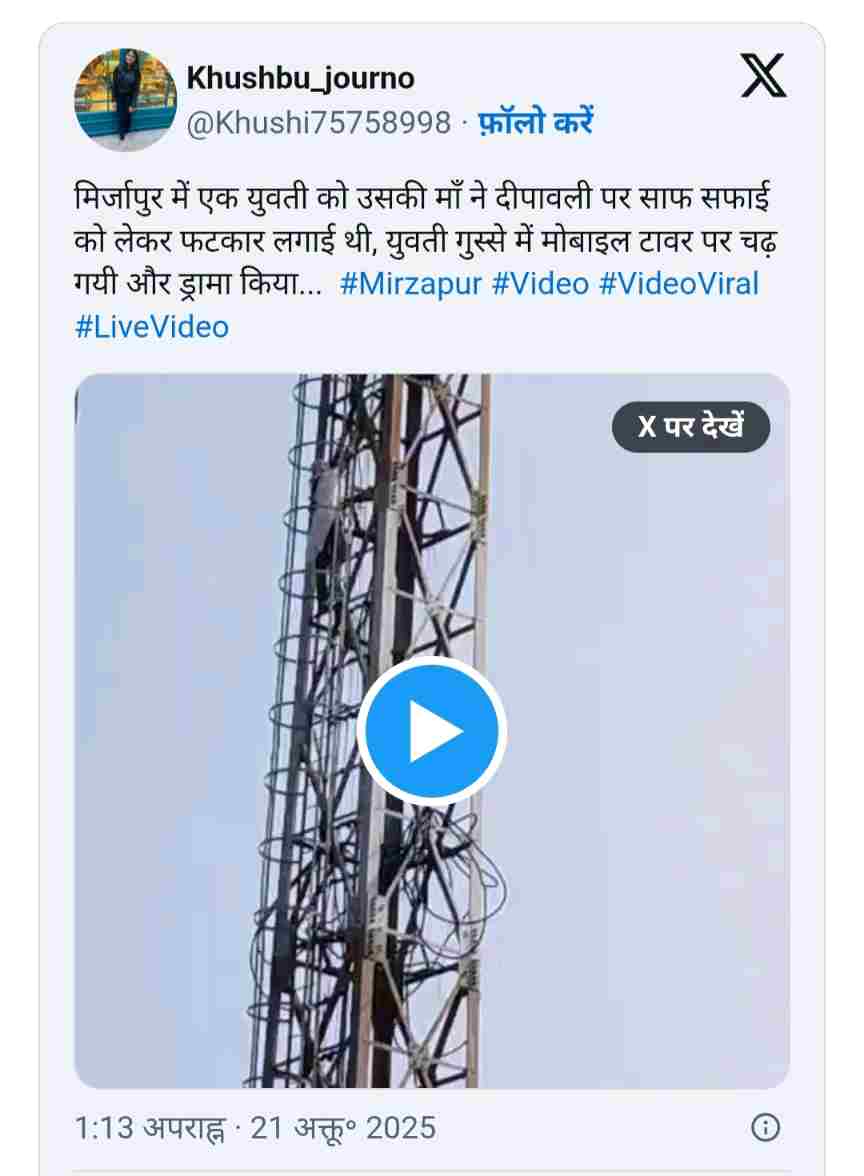
Task: Follow the account via फ़ॉलो करें
Action: (535, 122)
